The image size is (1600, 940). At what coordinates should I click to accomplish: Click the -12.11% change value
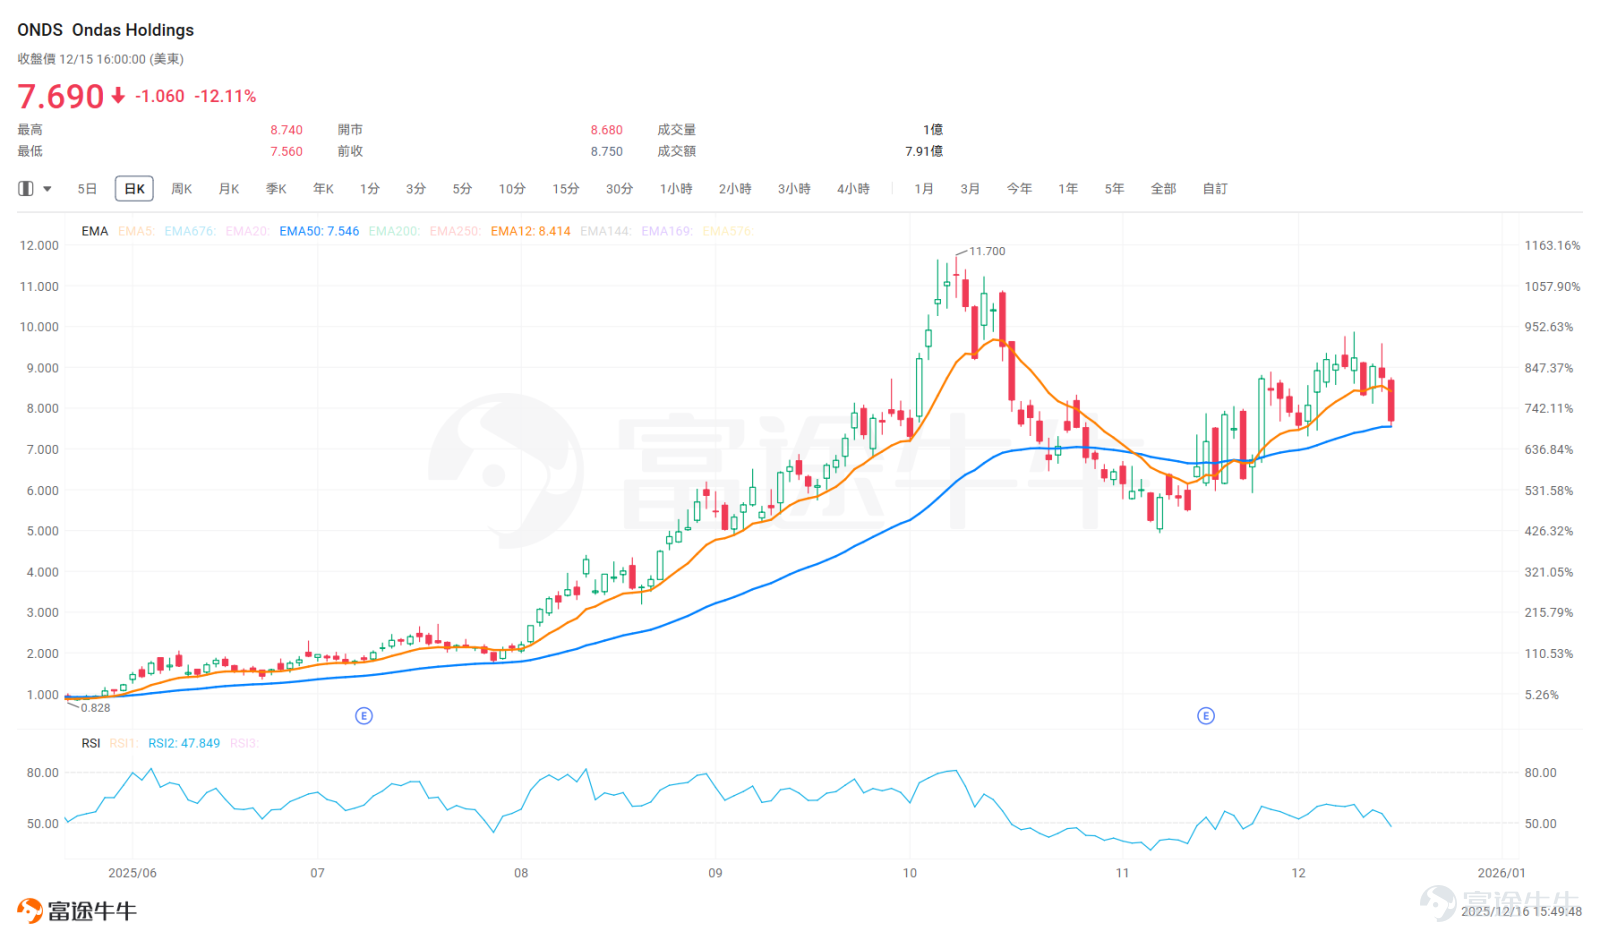coord(225,96)
